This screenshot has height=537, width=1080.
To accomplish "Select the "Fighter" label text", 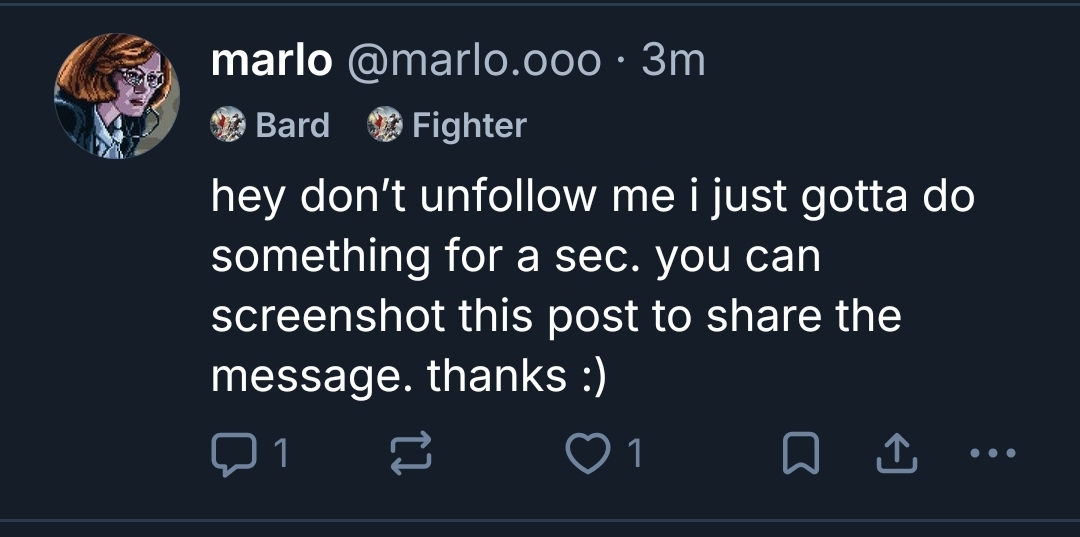I will coord(469,126).
